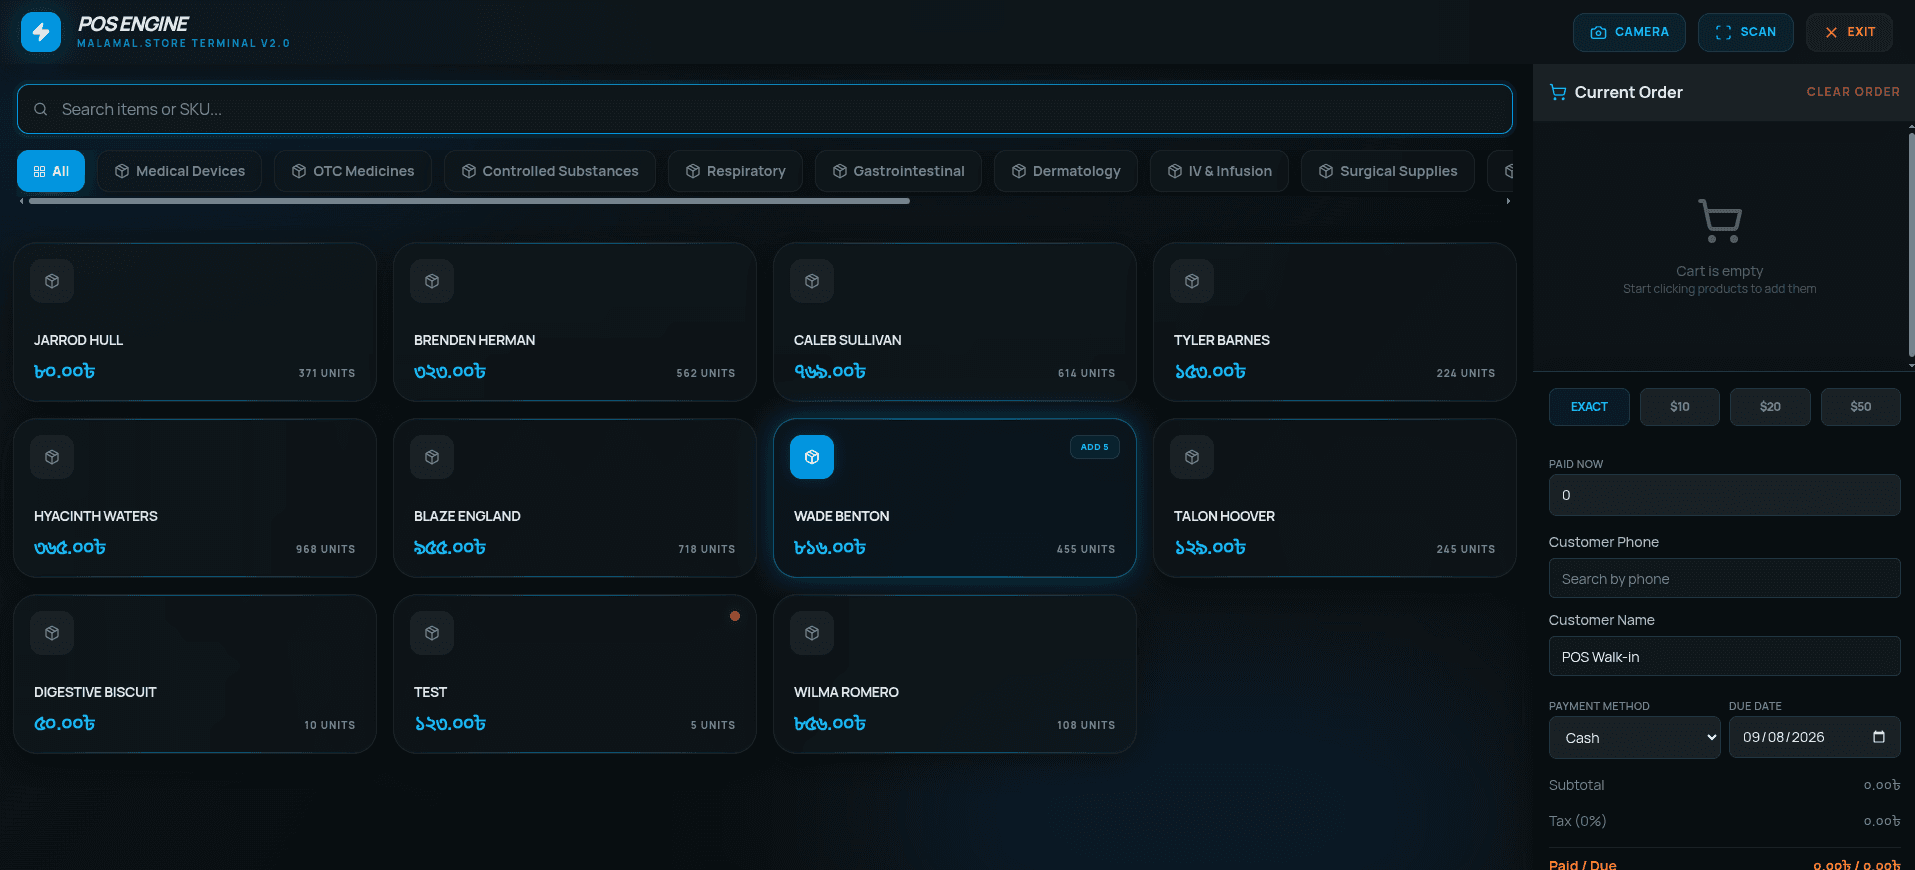This screenshot has width=1915, height=870.
Task: Click the POS Engine lightning logo icon
Action: coord(41,32)
